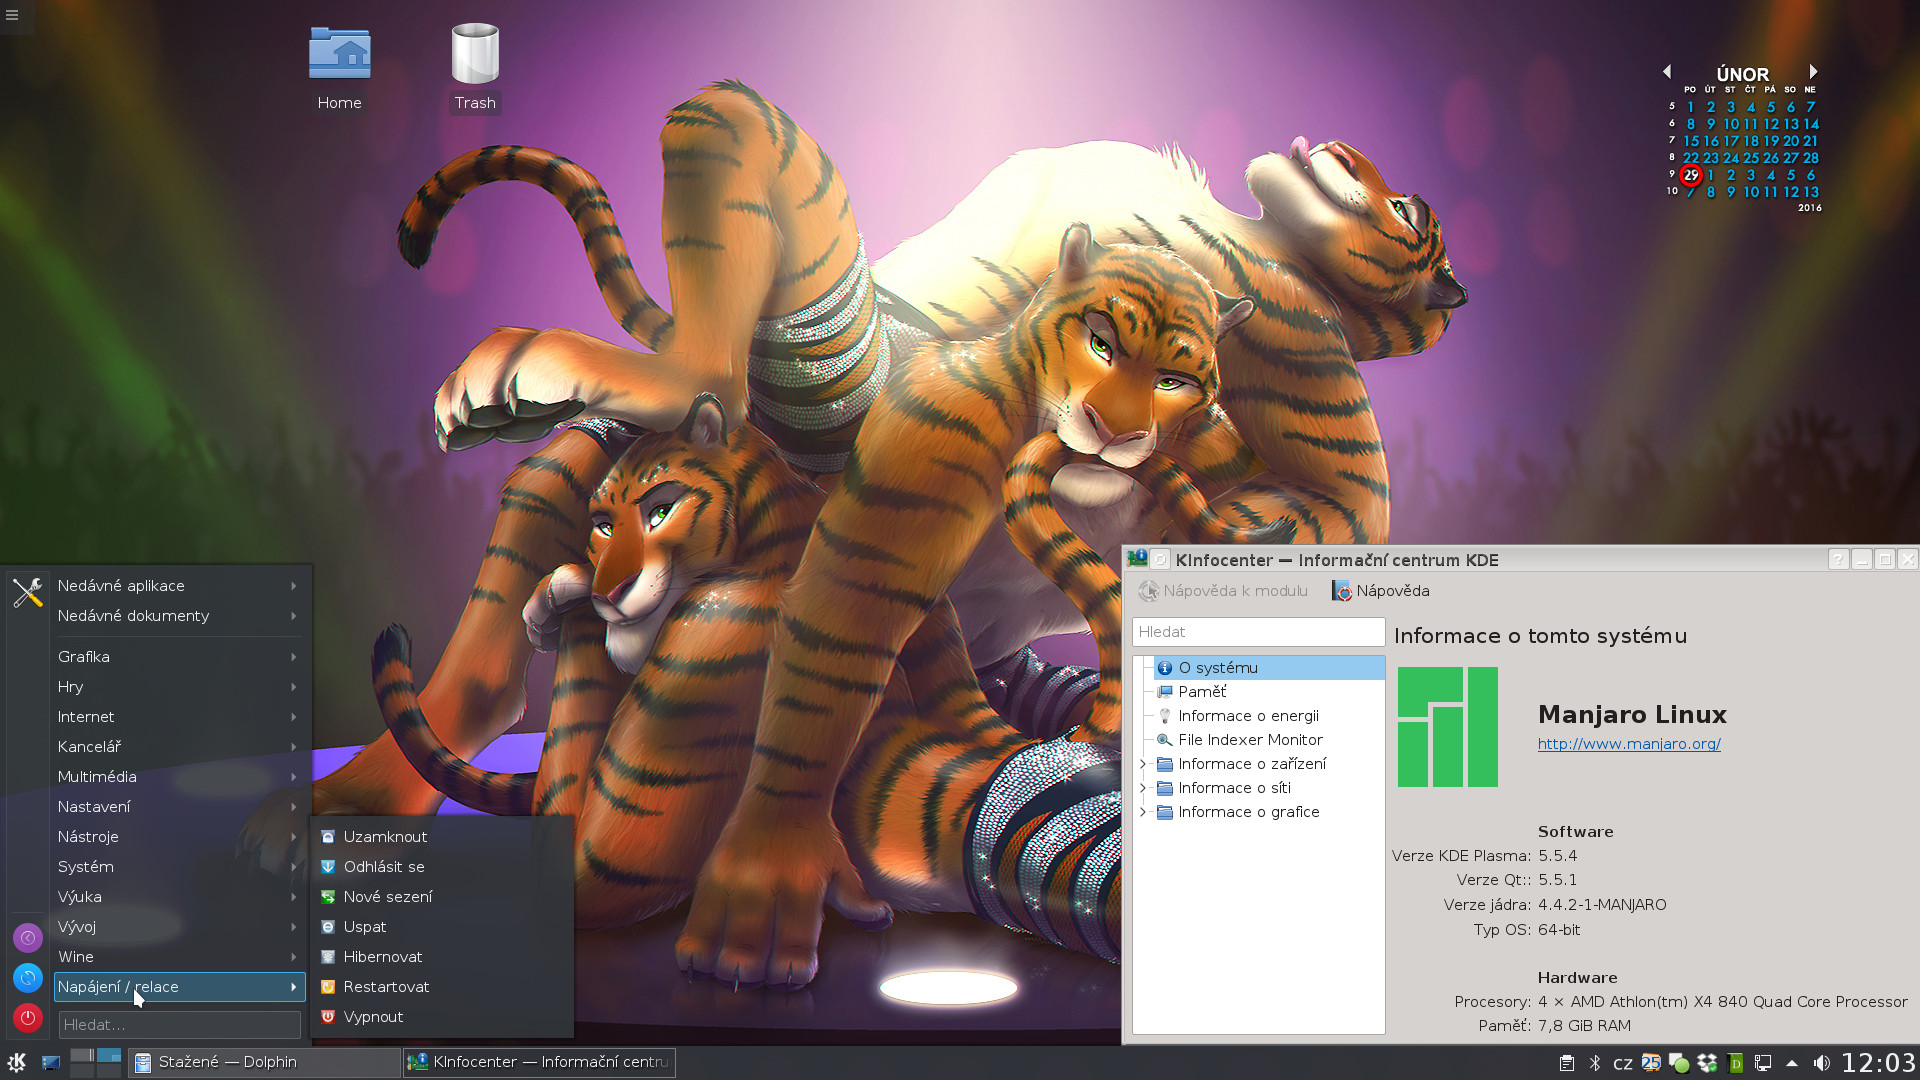Switch to Stažené — Dolphin taskbar window
The image size is (1920, 1080).
(264, 1062)
